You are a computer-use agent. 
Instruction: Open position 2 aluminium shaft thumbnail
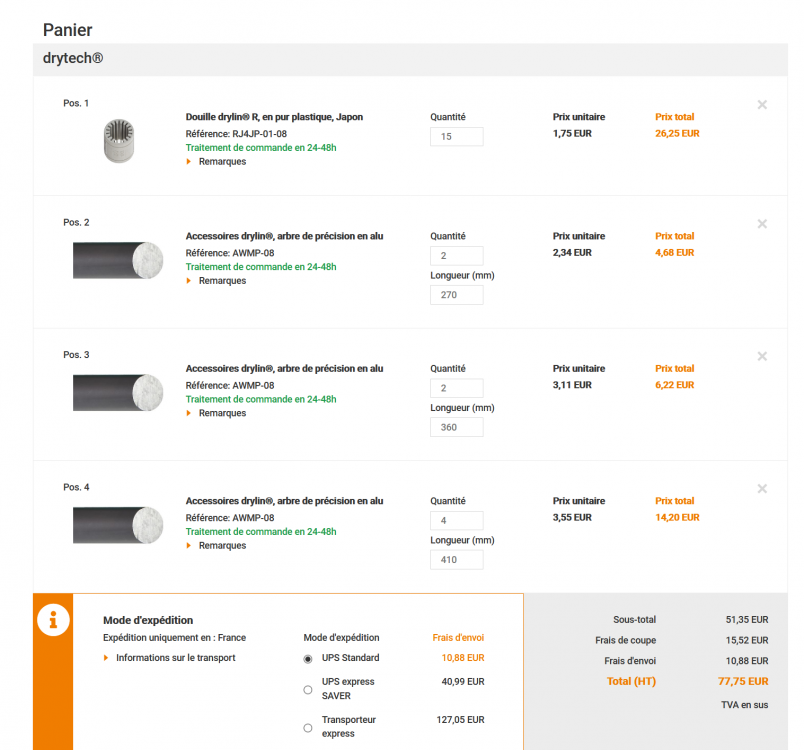pos(117,260)
